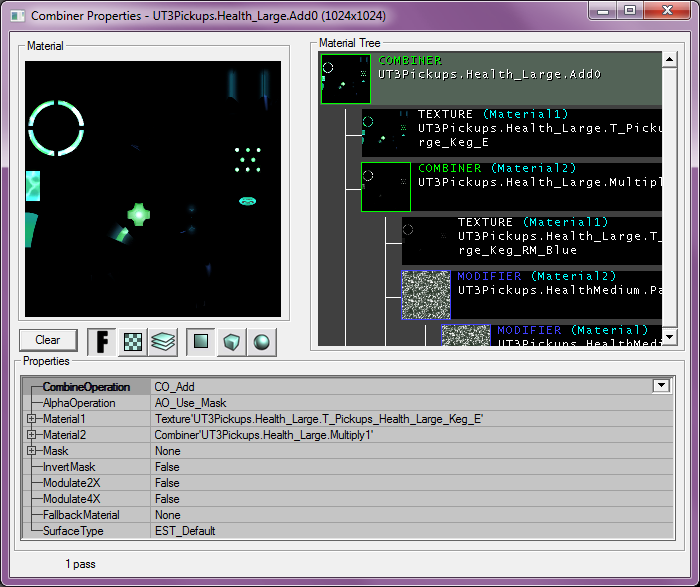700x587 pixels.
Task: Expand the Mask property row
Action: click(x=32, y=451)
